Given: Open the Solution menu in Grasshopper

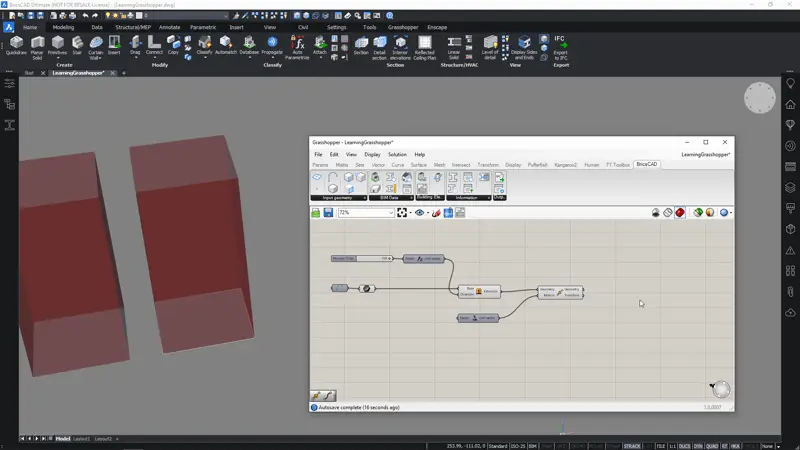Looking at the screenshot, I should [x=397, y=155].
